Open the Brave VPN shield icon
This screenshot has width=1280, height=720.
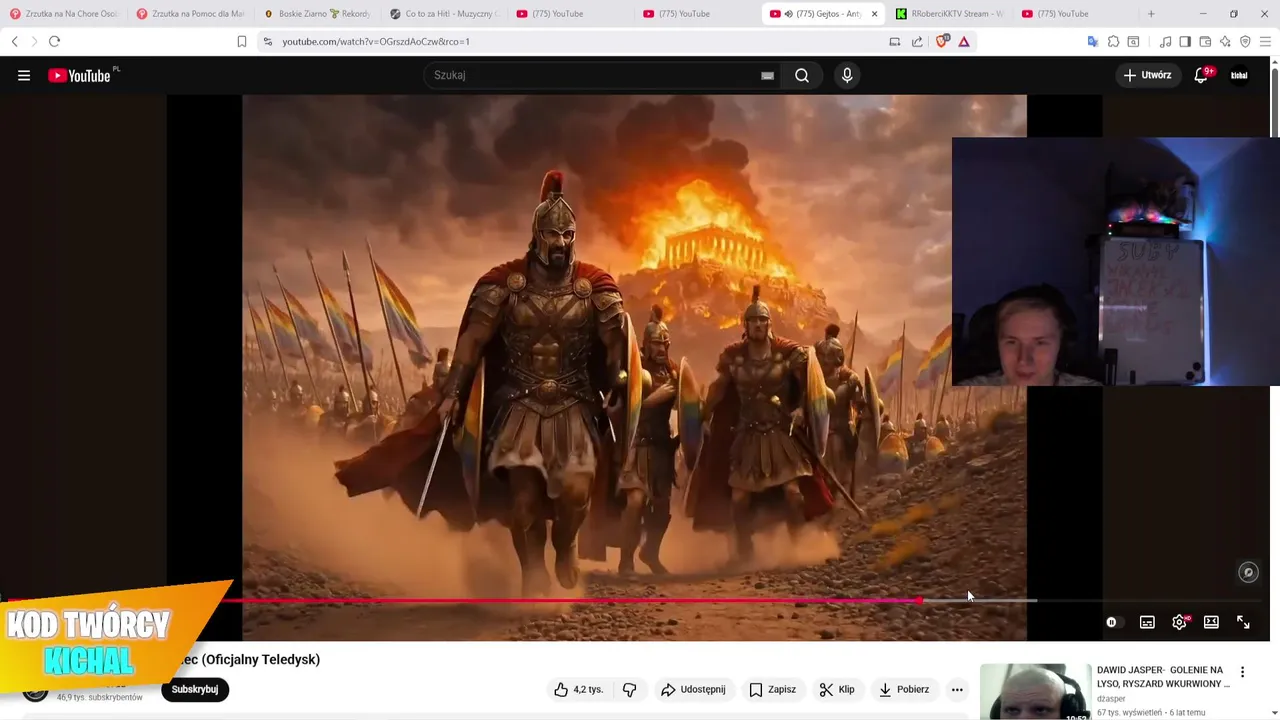tap(1245, 41)
